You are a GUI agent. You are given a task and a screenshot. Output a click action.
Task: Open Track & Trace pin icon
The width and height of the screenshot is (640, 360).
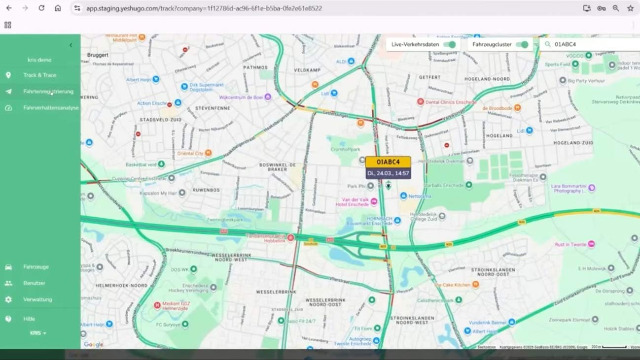point(8,75)
